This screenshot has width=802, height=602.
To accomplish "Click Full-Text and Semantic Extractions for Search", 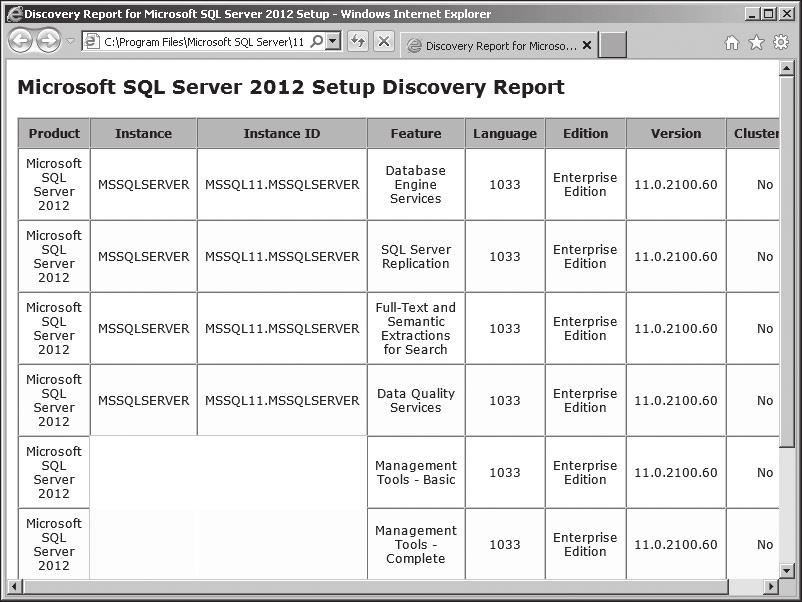I will click(416, 329).
